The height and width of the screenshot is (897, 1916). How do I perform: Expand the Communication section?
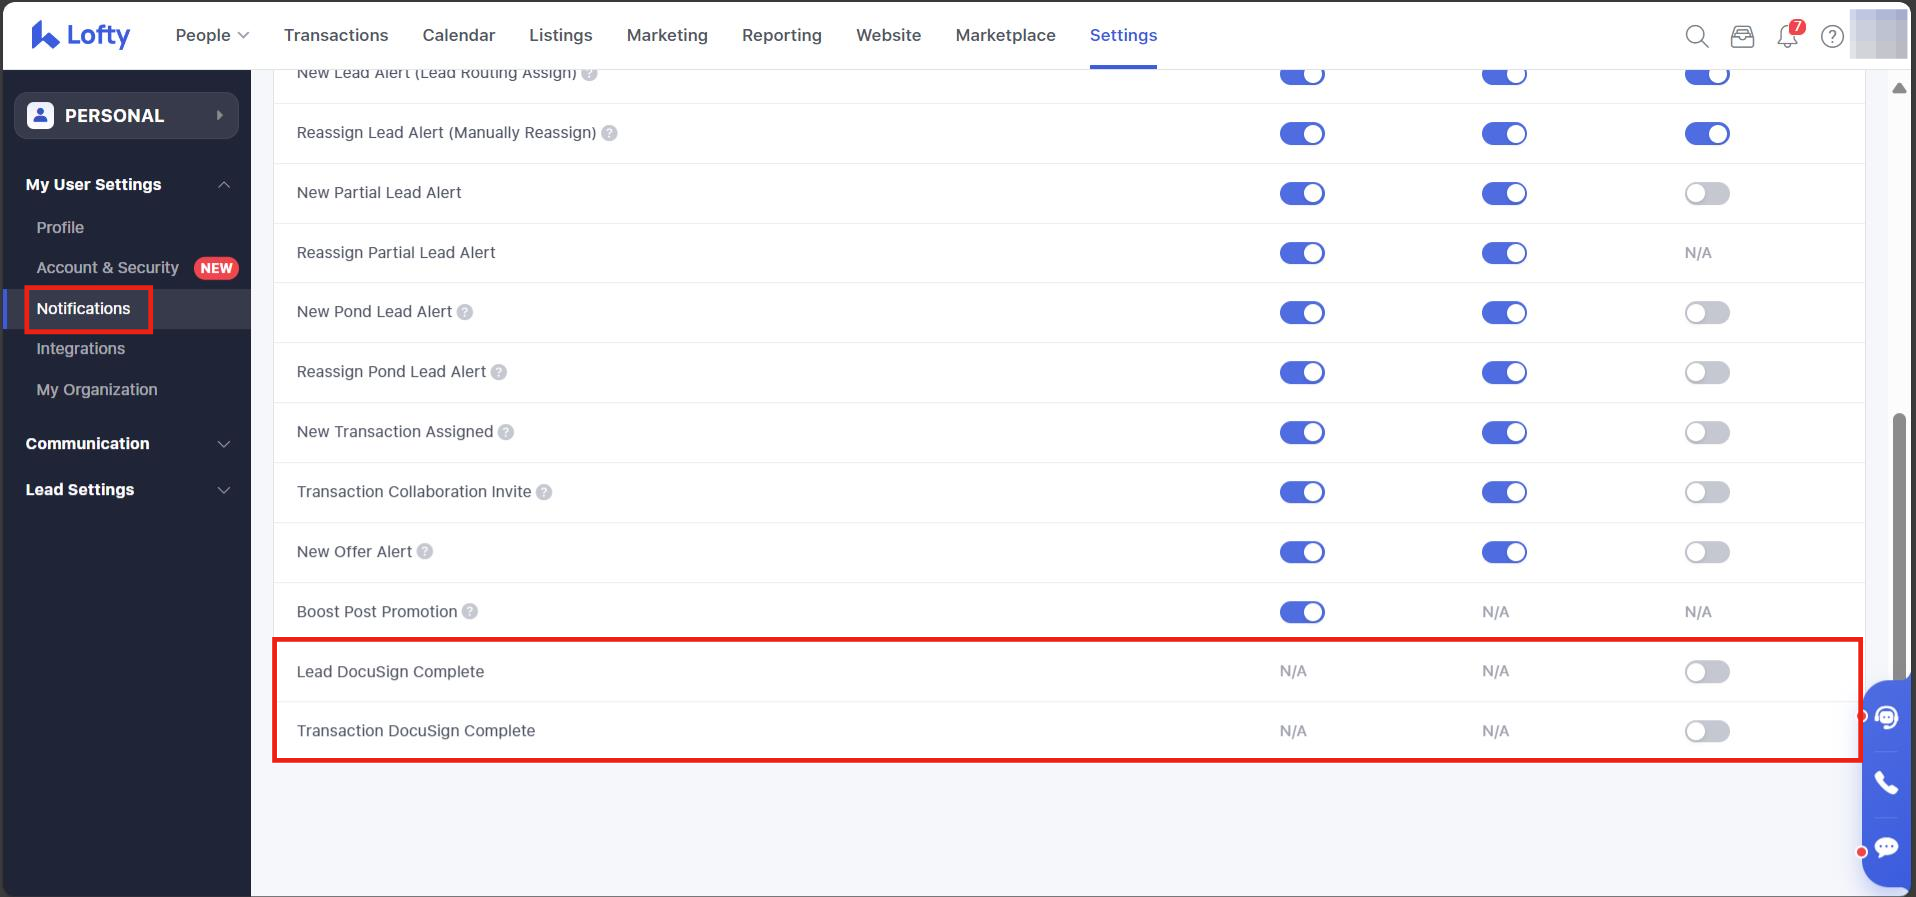point(127,444)
